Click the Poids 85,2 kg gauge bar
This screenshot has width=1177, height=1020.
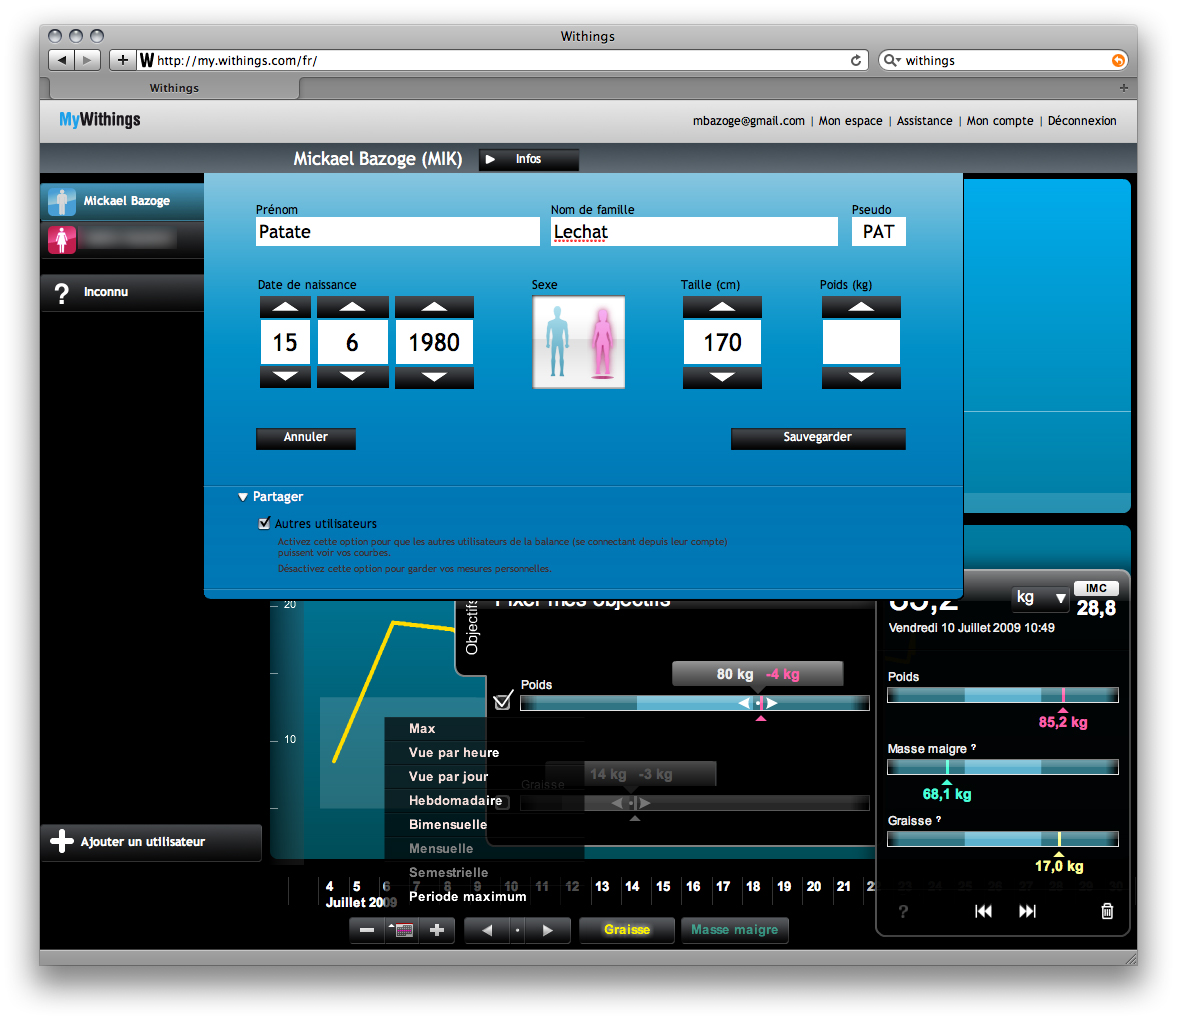tap(1003, 695)
